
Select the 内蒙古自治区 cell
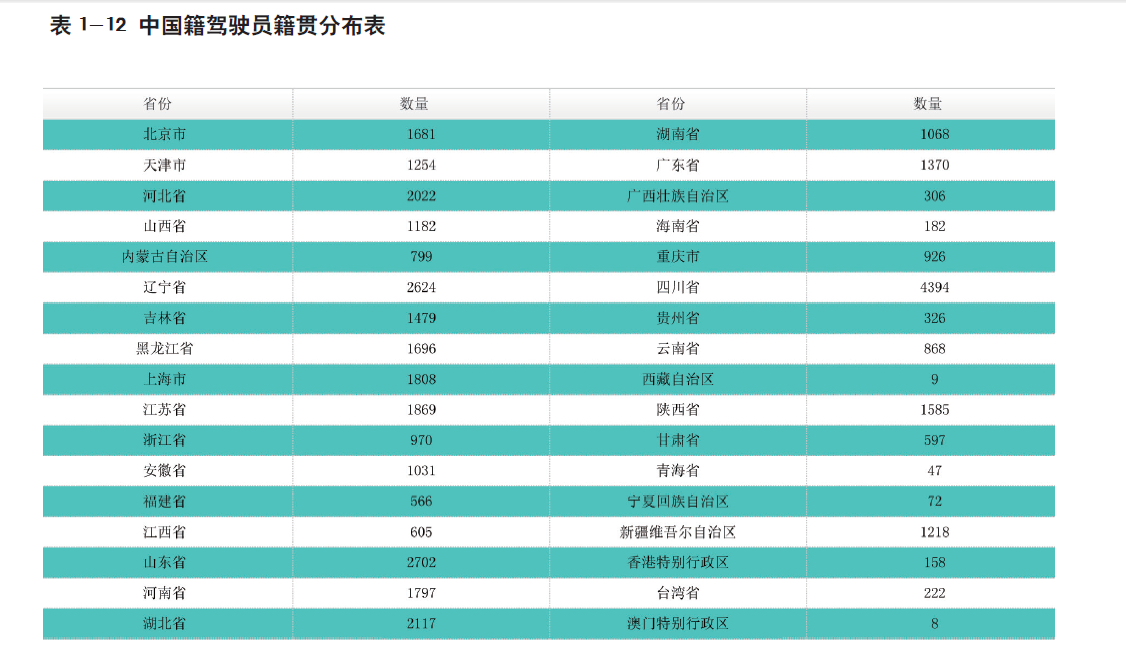click(165, 257)
